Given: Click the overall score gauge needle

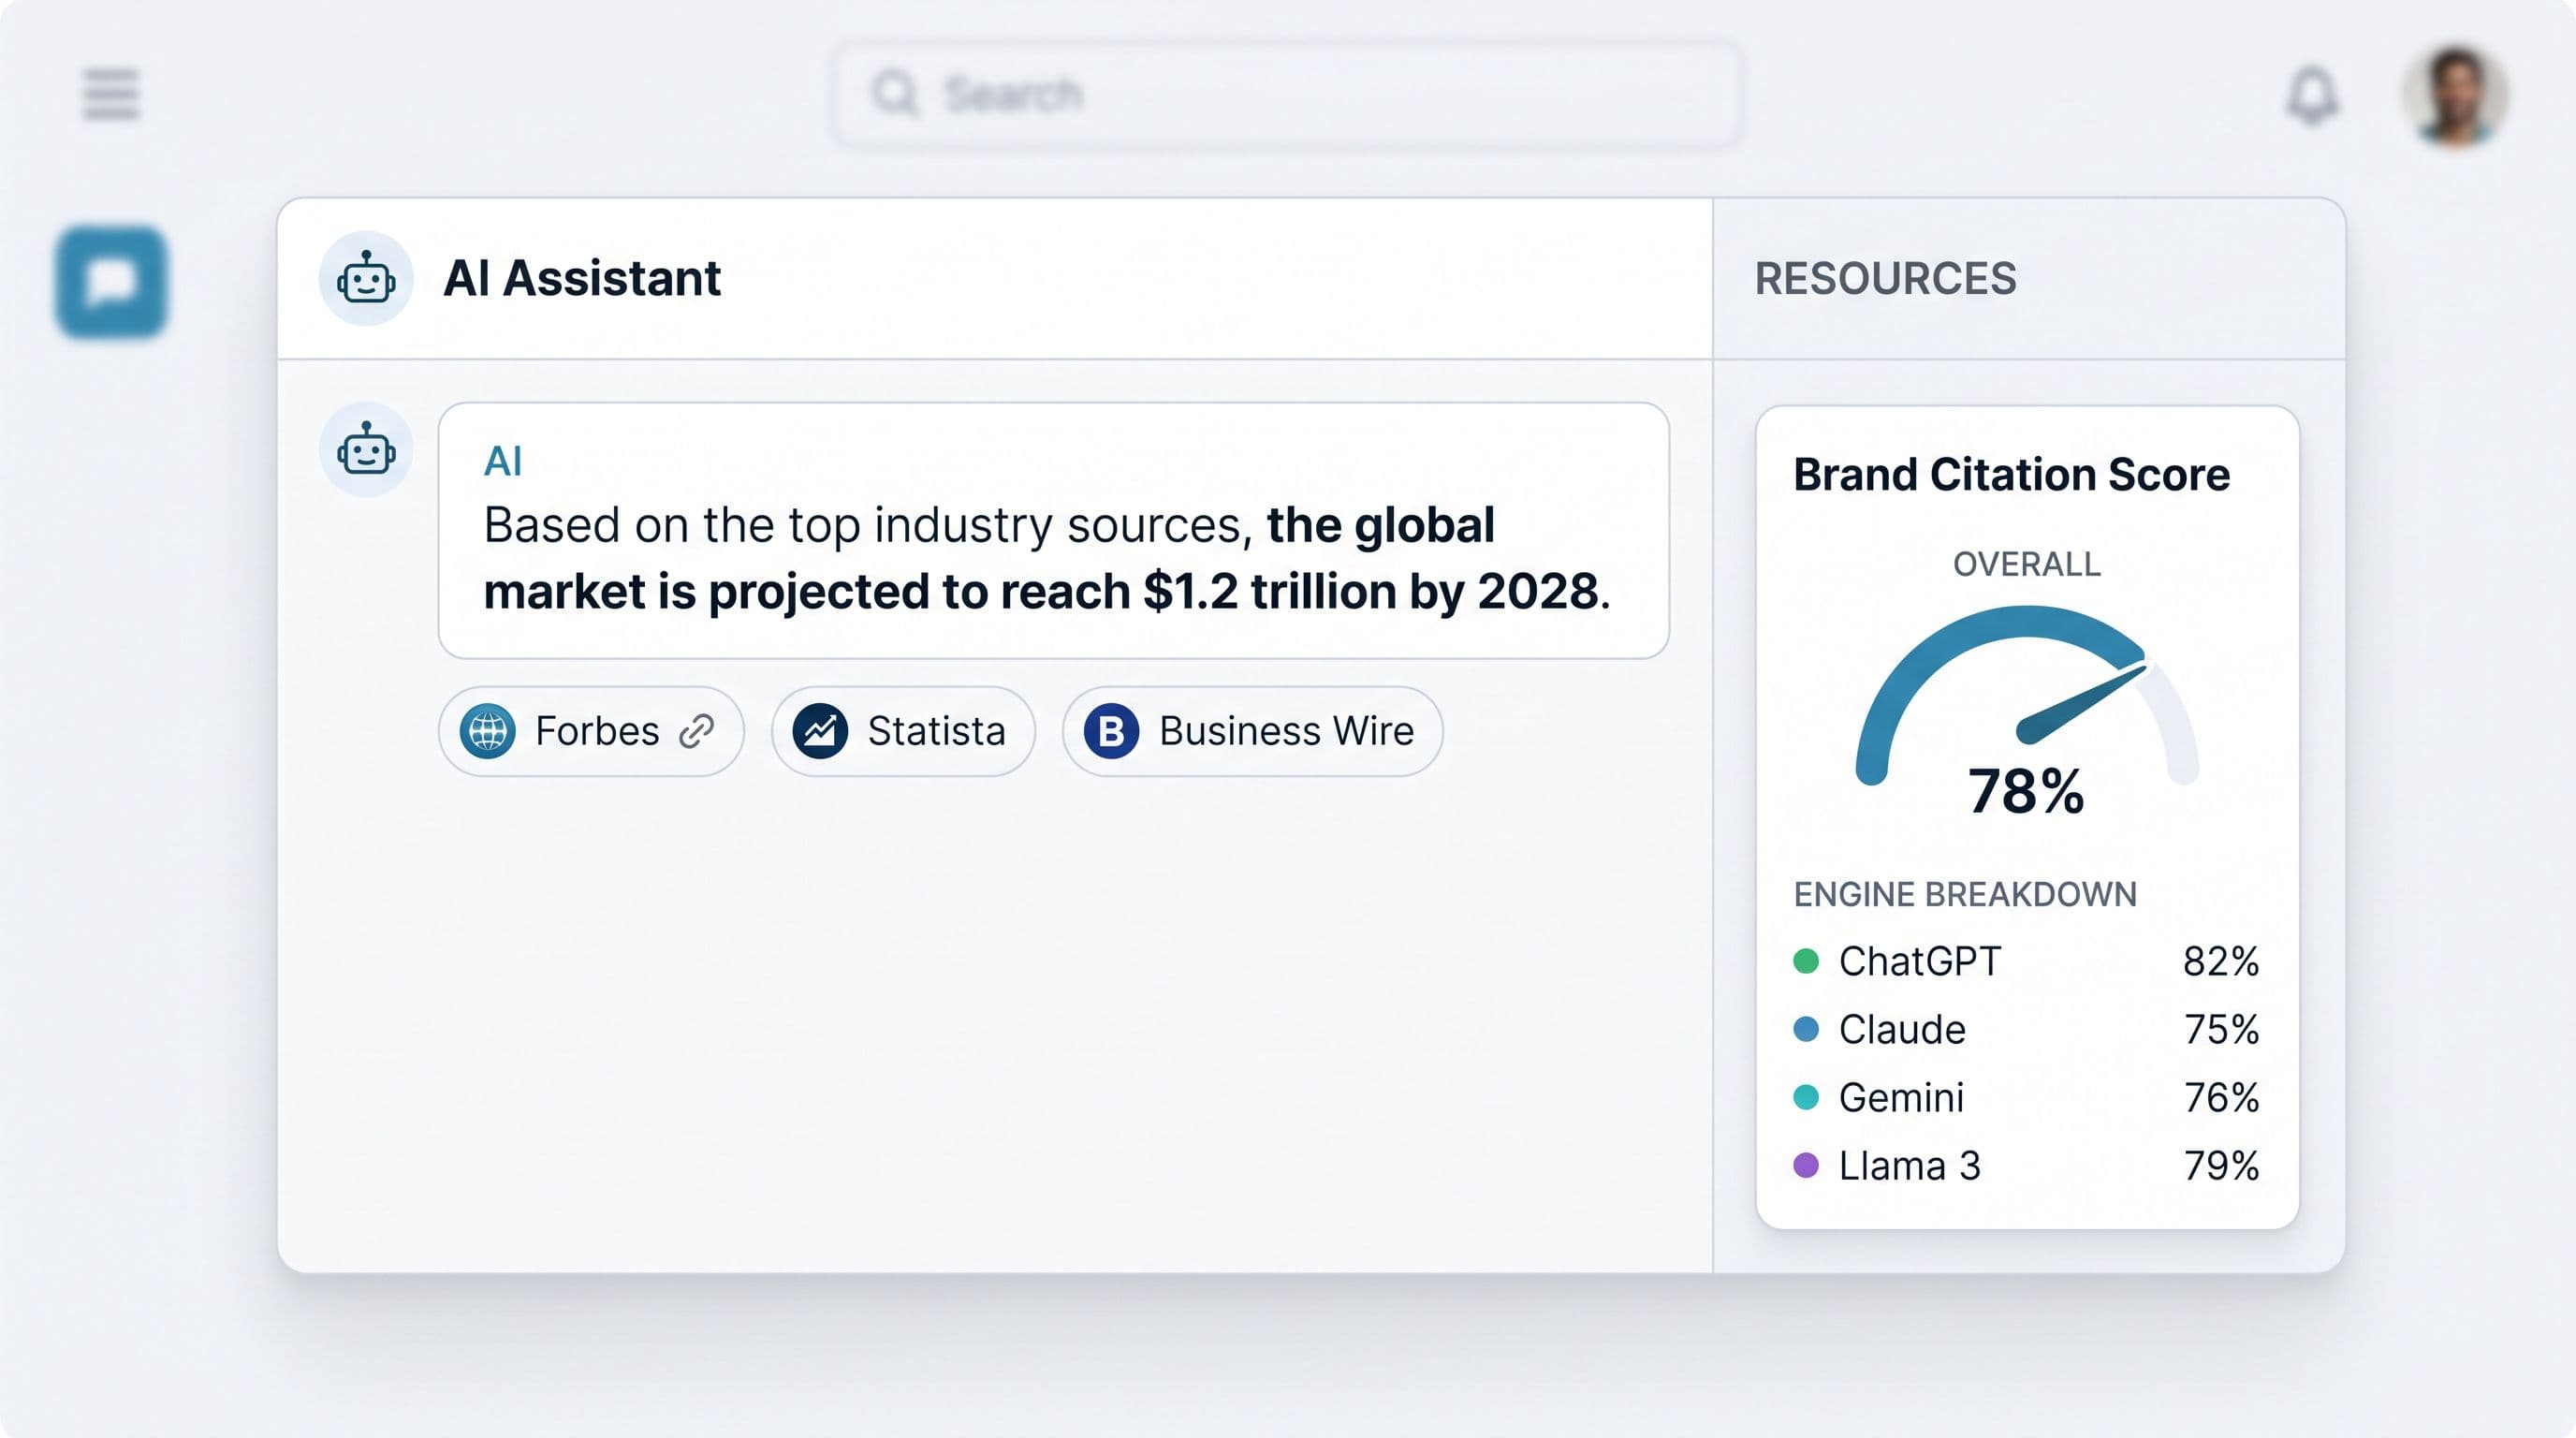Looking at the screenshot, I should (2081, 704).
